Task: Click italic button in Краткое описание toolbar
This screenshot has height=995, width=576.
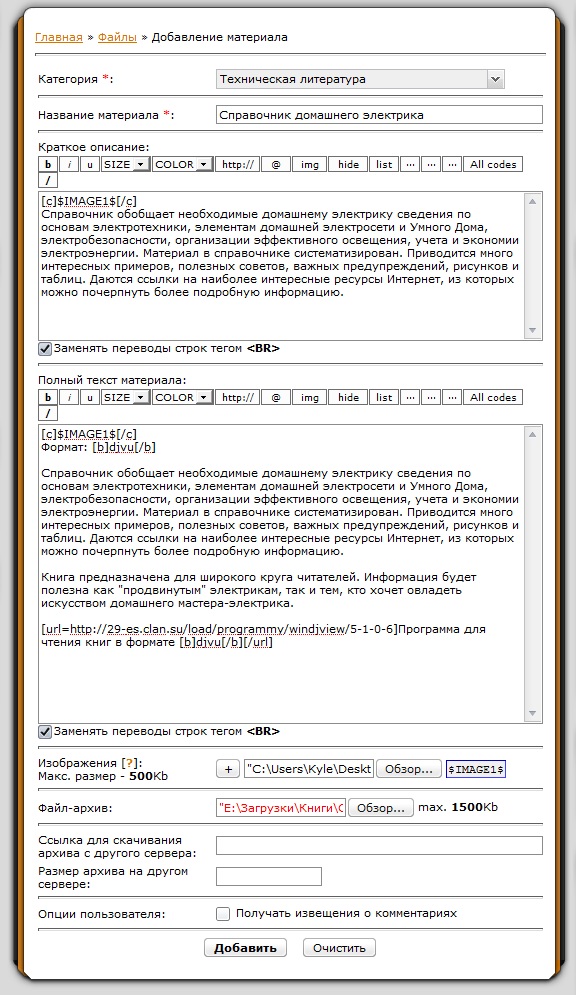Action: click(x=69, y=164)
